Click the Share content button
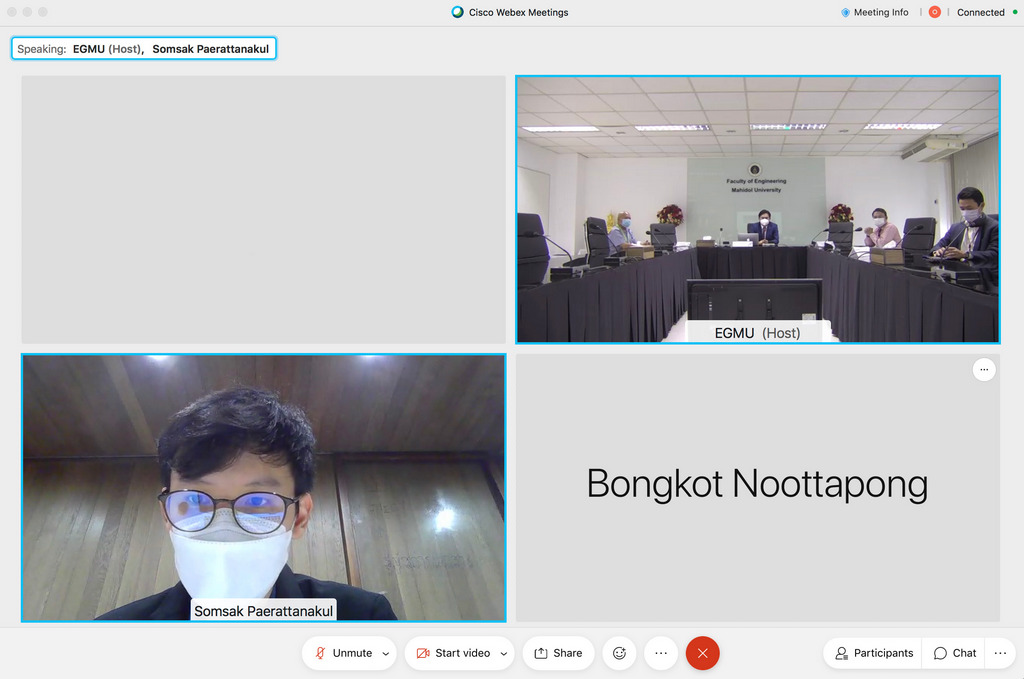Image resolution: width=1024 pixels, height=679 pixels. [x=558, y=653]
